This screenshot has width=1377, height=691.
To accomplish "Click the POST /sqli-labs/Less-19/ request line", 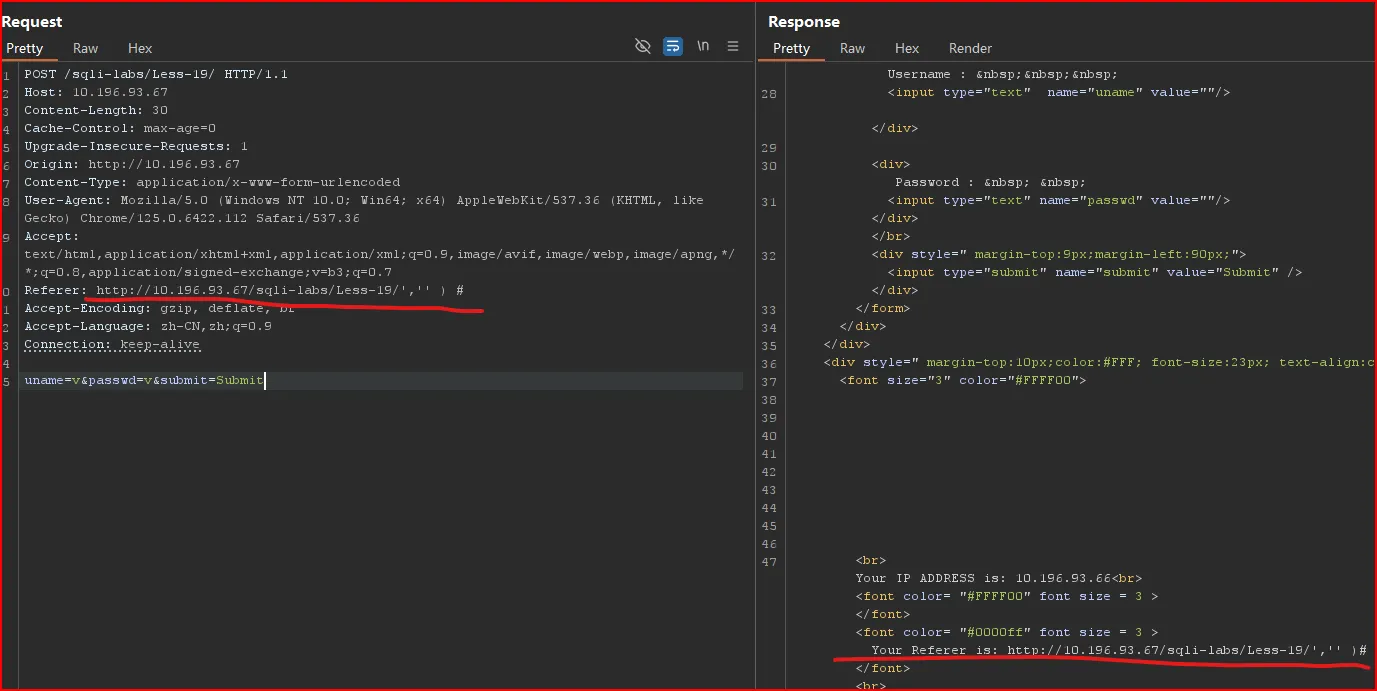I will [x=156, y=74].
